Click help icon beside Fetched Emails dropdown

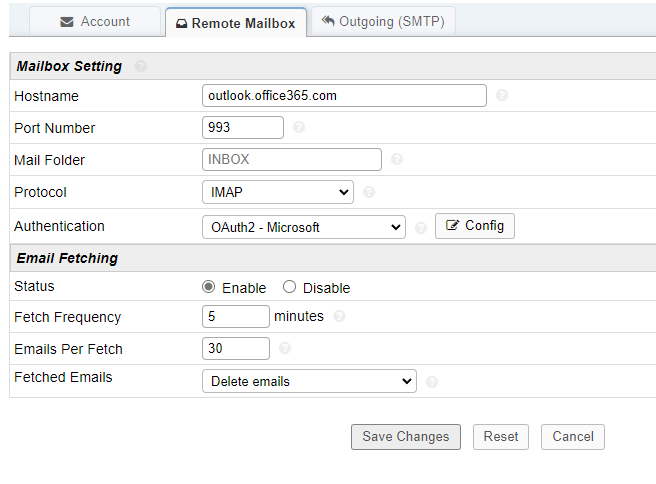point(432,381)
